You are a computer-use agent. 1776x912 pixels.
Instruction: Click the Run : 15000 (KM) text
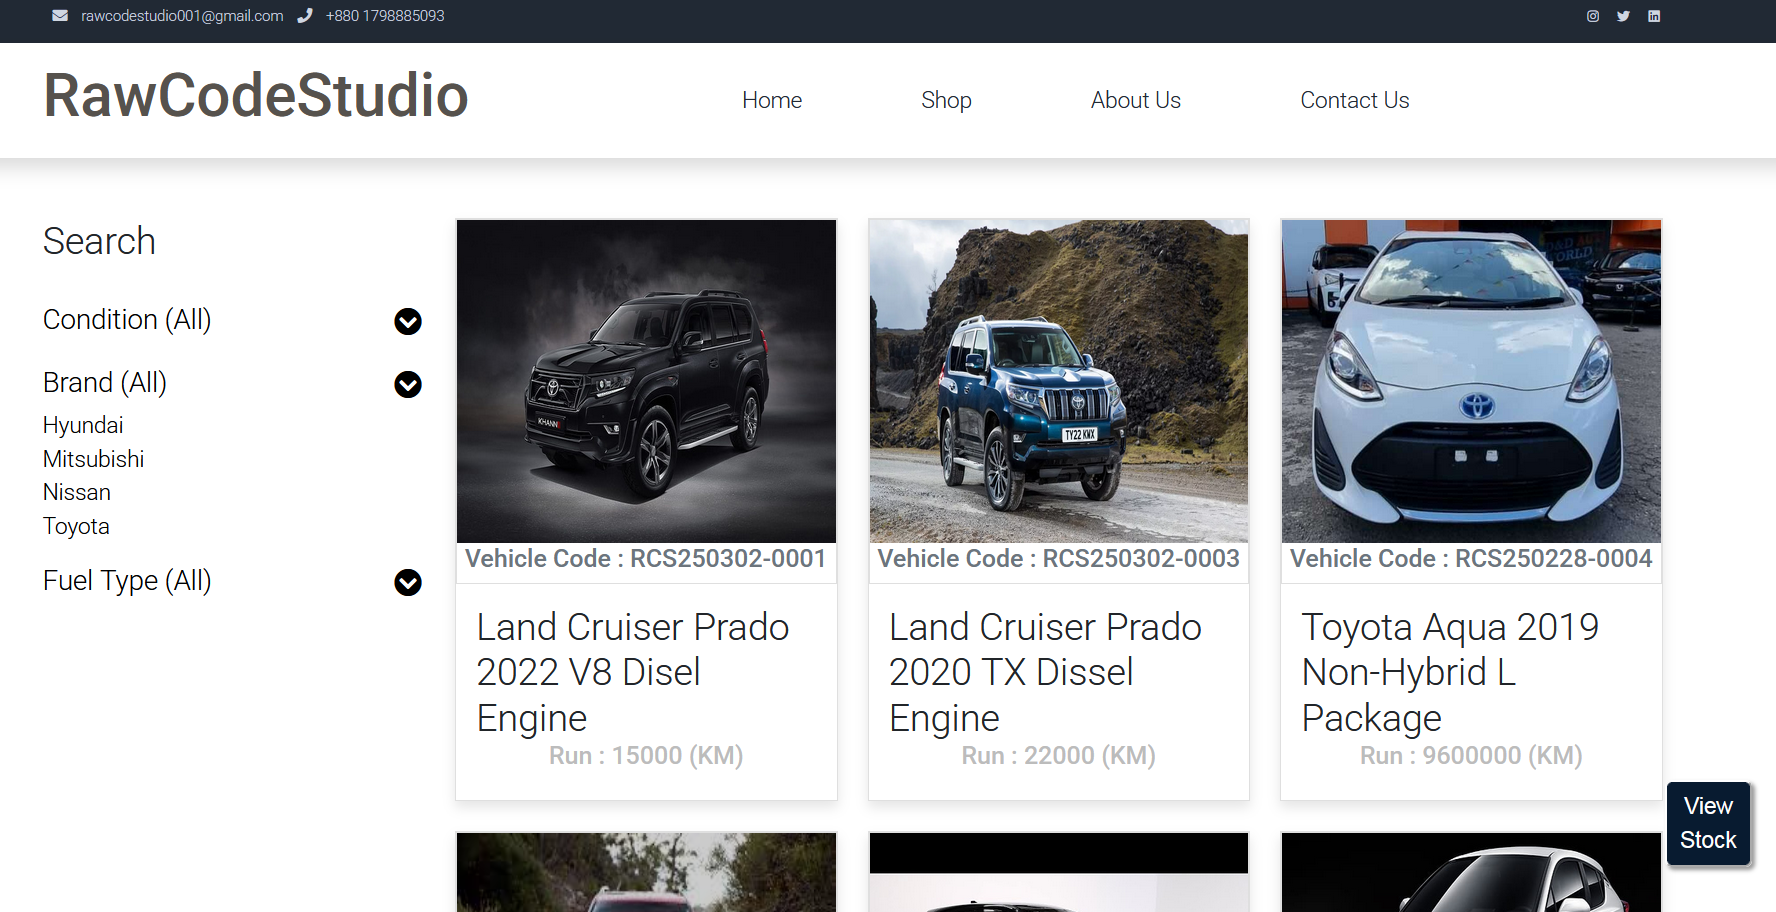pyautogui.click(x=646, y=756)
